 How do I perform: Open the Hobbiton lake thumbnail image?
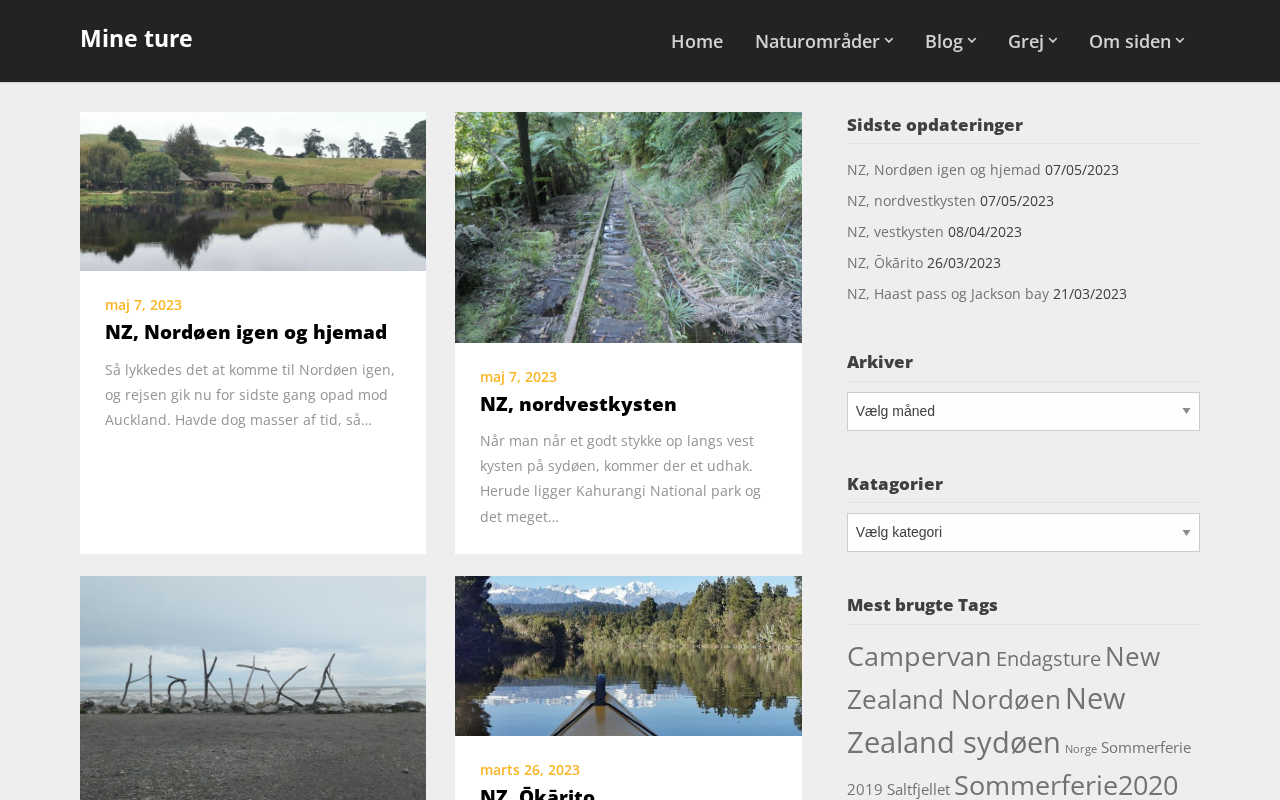pyautogui.click(x=253, y=191)
